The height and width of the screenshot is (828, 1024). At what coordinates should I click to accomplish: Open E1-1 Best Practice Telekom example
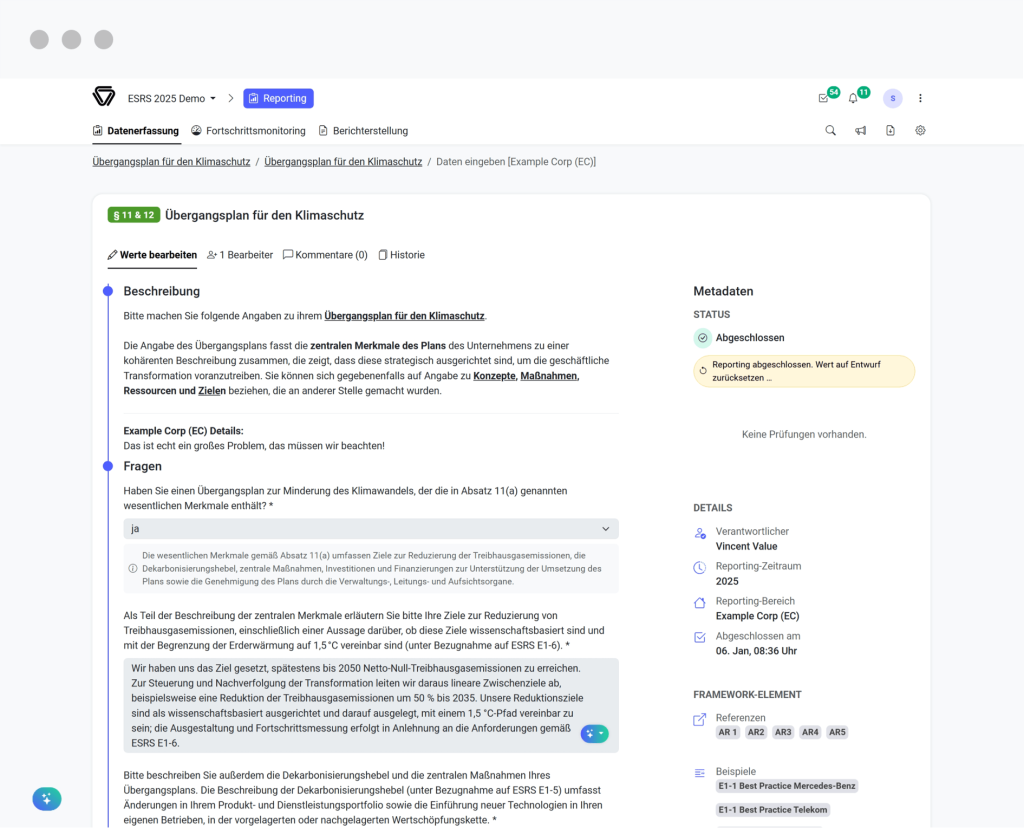[x=773, y=810]
